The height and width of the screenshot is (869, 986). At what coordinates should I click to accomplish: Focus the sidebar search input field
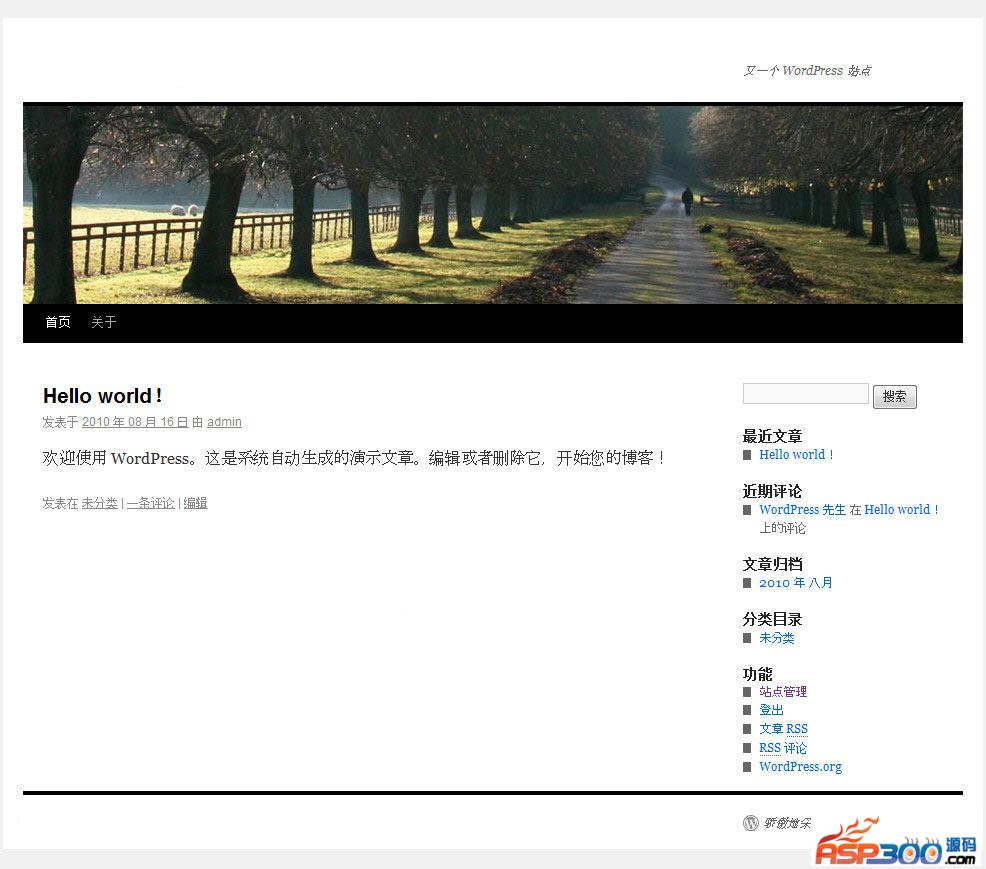click(806, 394)
